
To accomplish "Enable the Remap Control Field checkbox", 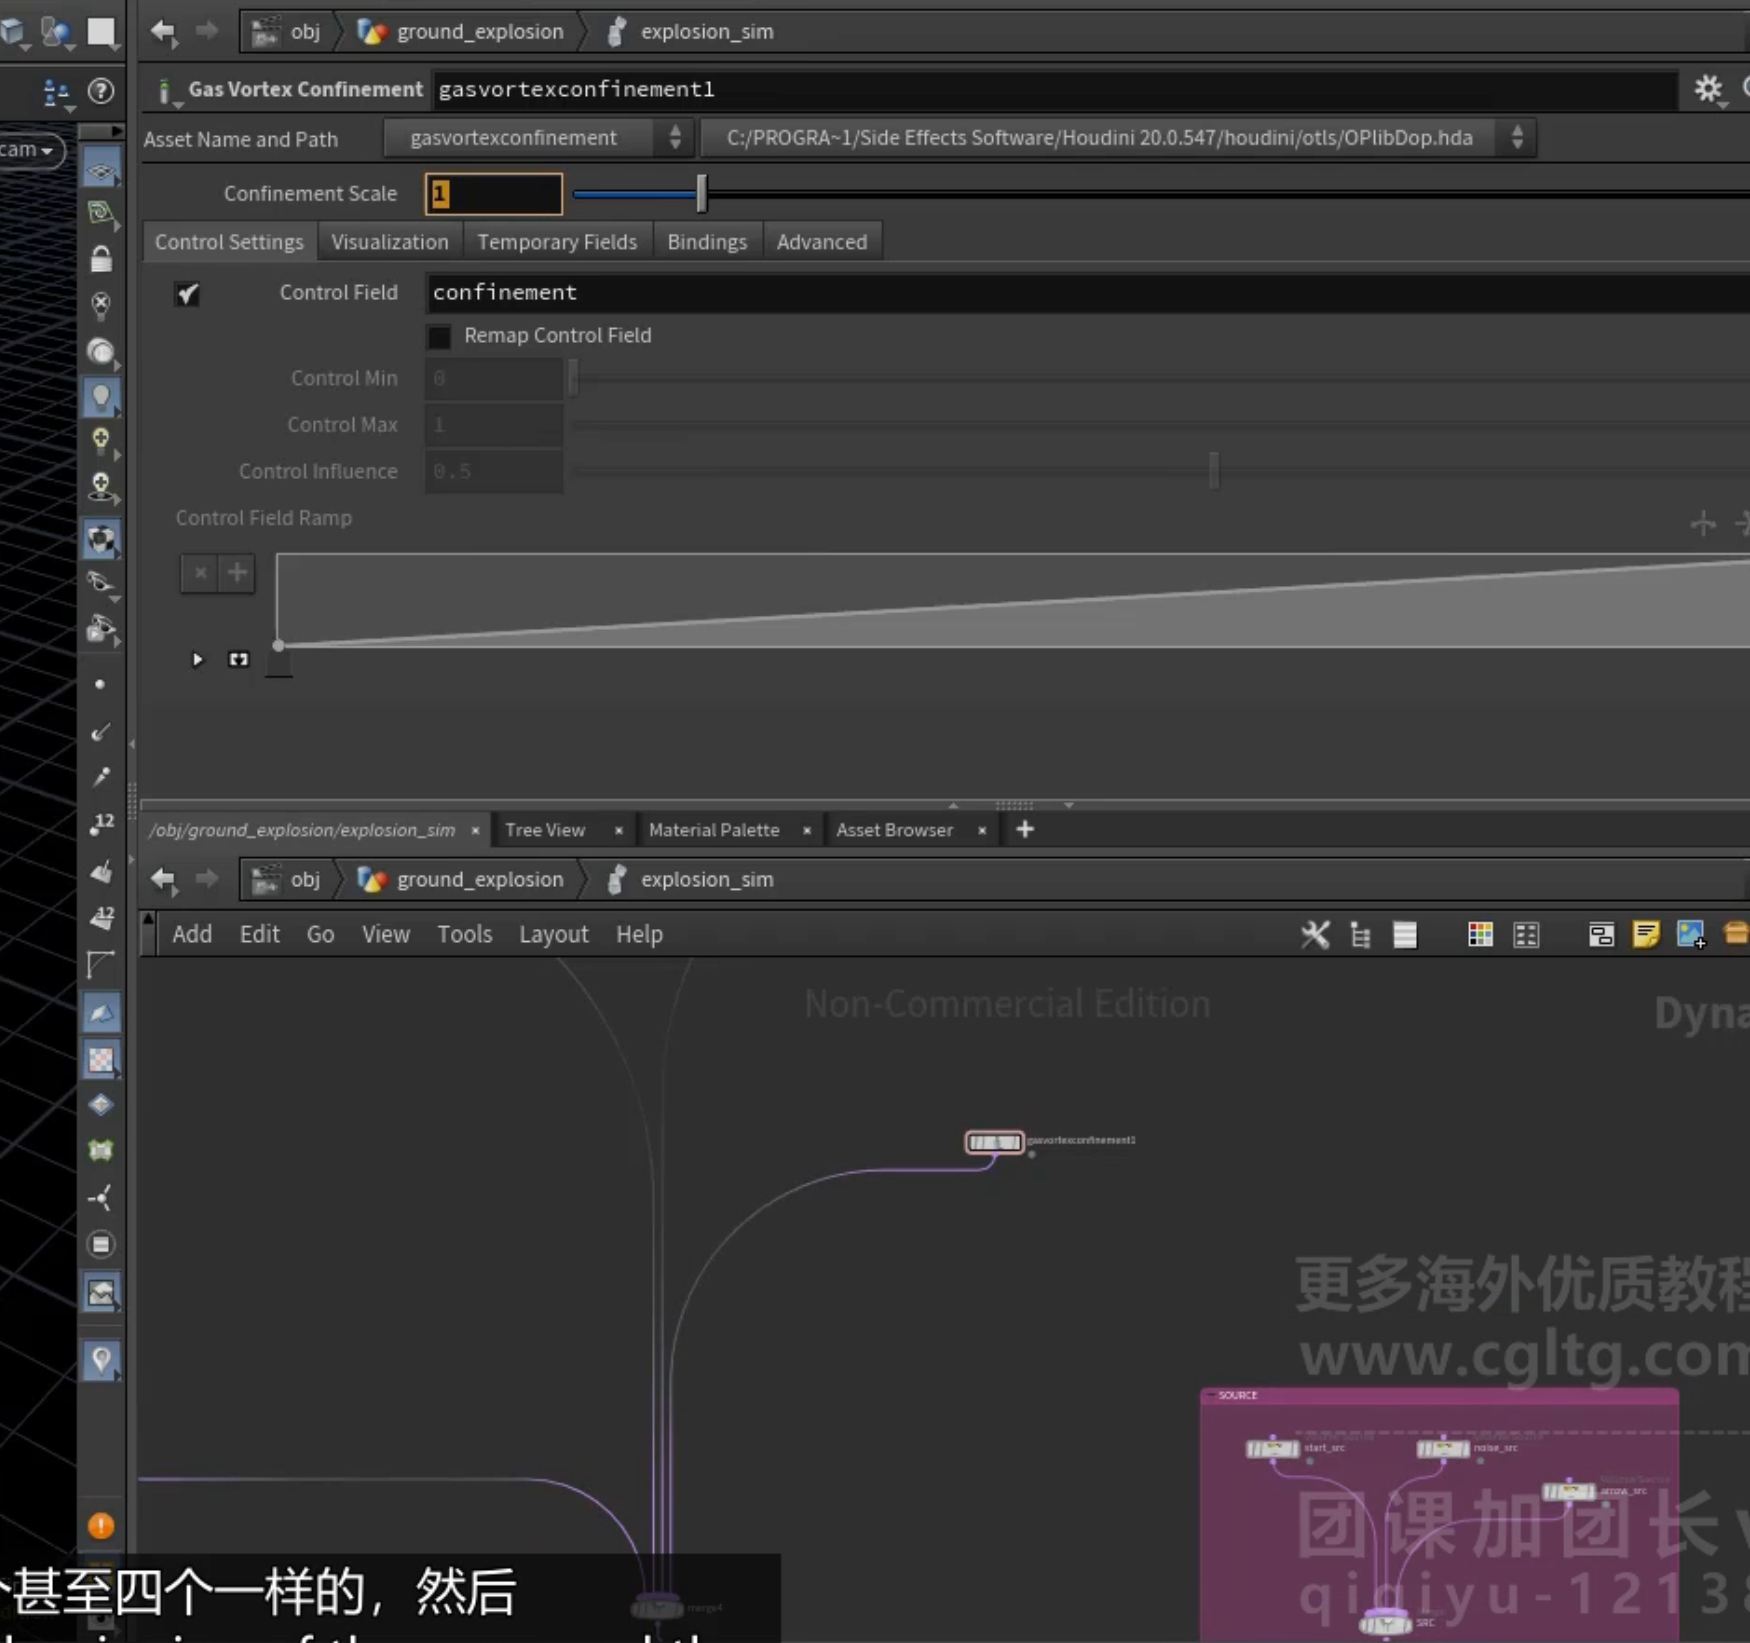I will click(439, 336).
